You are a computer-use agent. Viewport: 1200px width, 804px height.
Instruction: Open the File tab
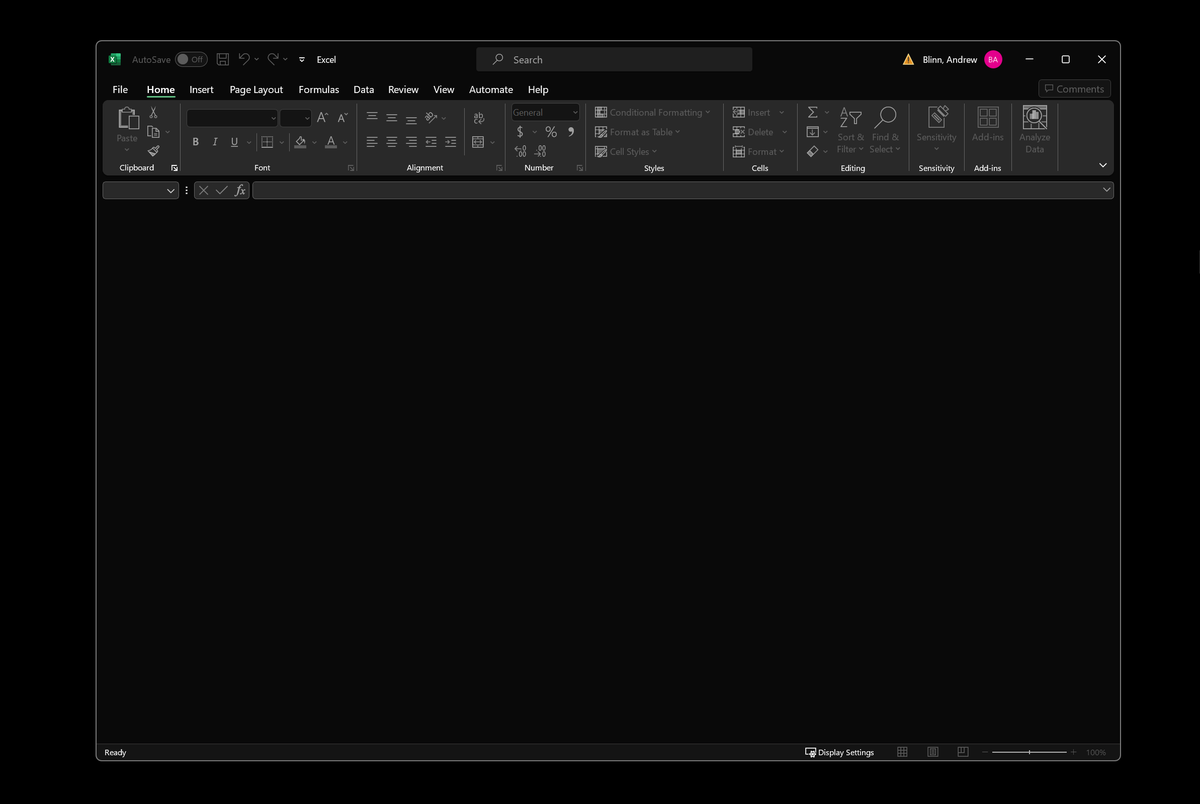pyautogui.click(x=120, y=89)
